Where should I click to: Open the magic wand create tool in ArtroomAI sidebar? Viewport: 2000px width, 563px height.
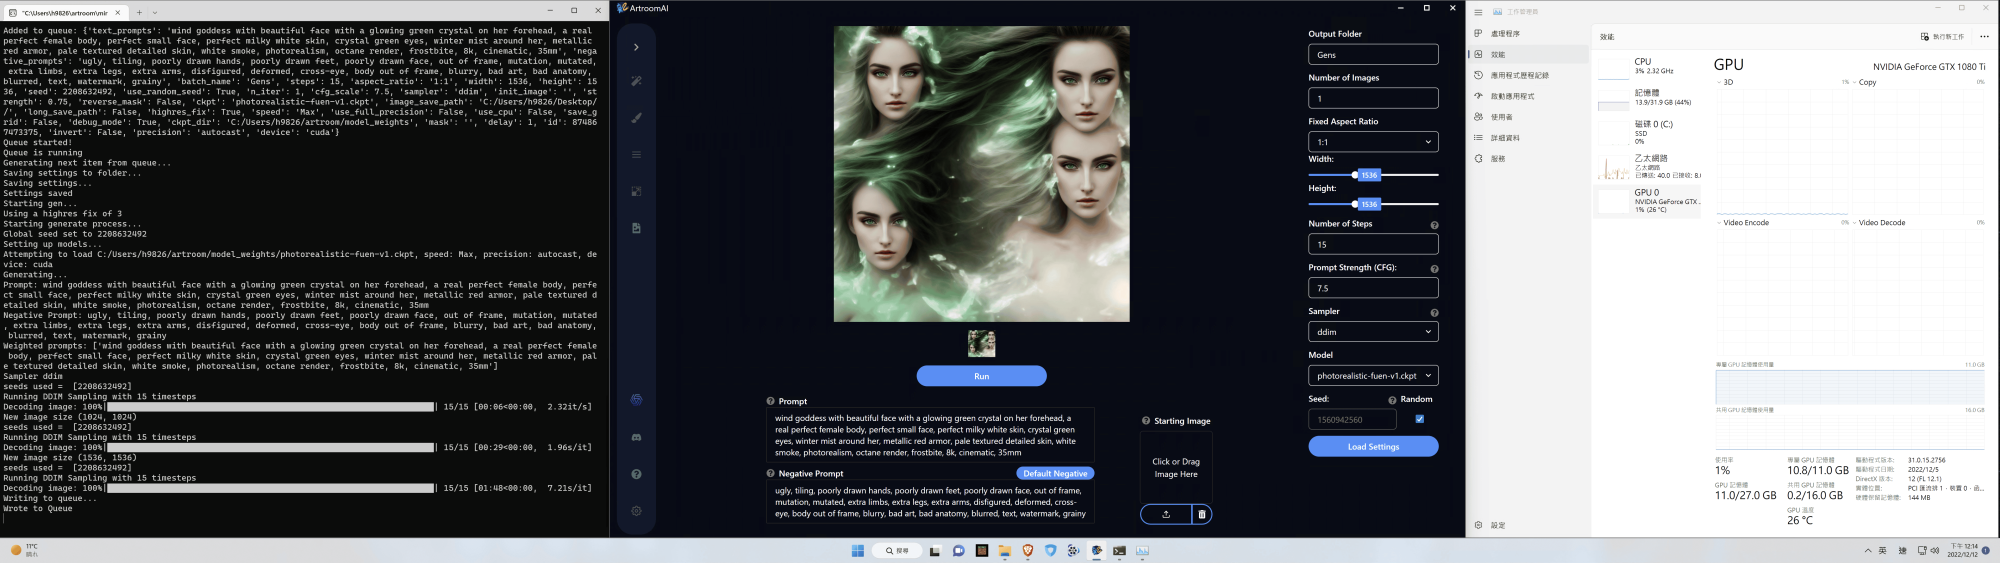pos(636,81)
